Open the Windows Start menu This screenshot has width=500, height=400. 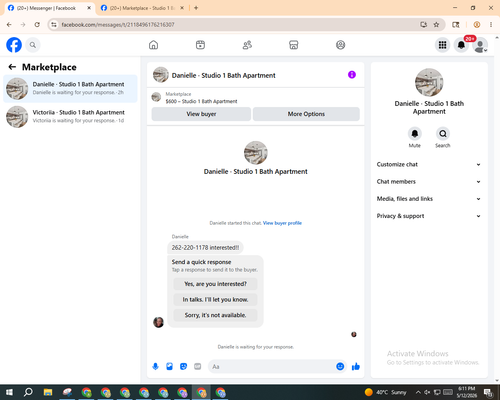point(9,392)
